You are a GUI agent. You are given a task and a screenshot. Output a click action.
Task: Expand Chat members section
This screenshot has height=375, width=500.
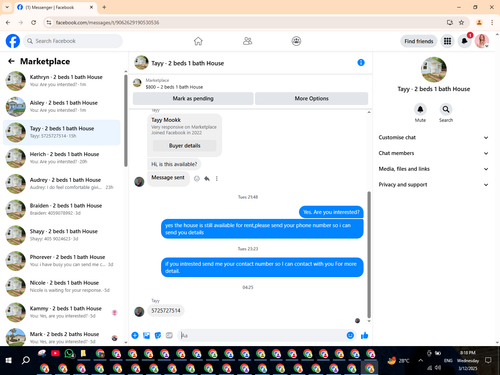pos(434,153)
